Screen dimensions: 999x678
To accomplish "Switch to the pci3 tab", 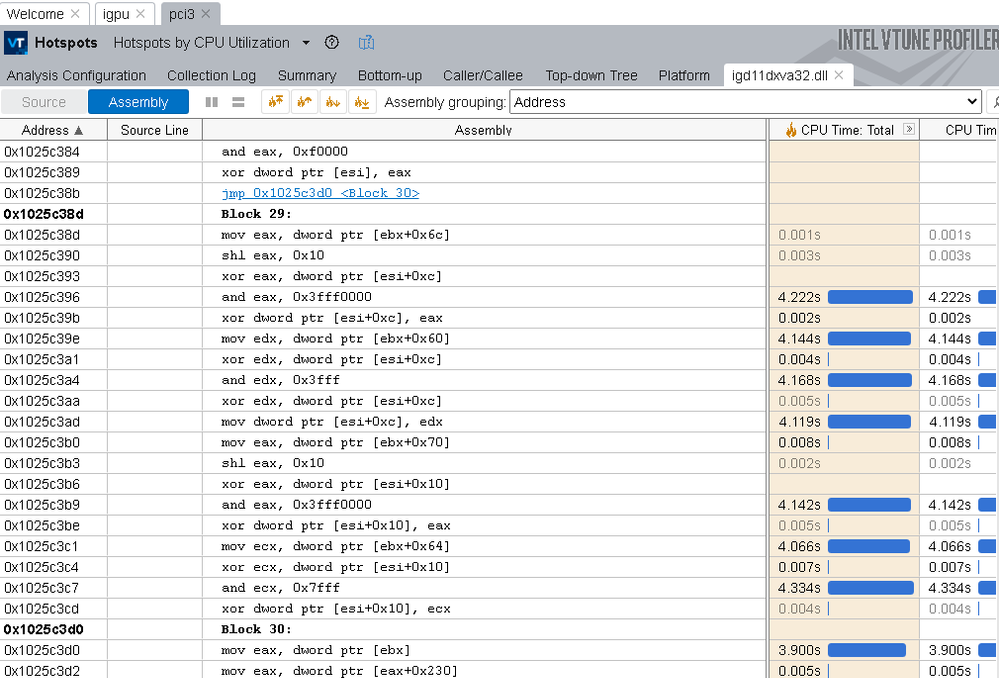I will (182, 13).
